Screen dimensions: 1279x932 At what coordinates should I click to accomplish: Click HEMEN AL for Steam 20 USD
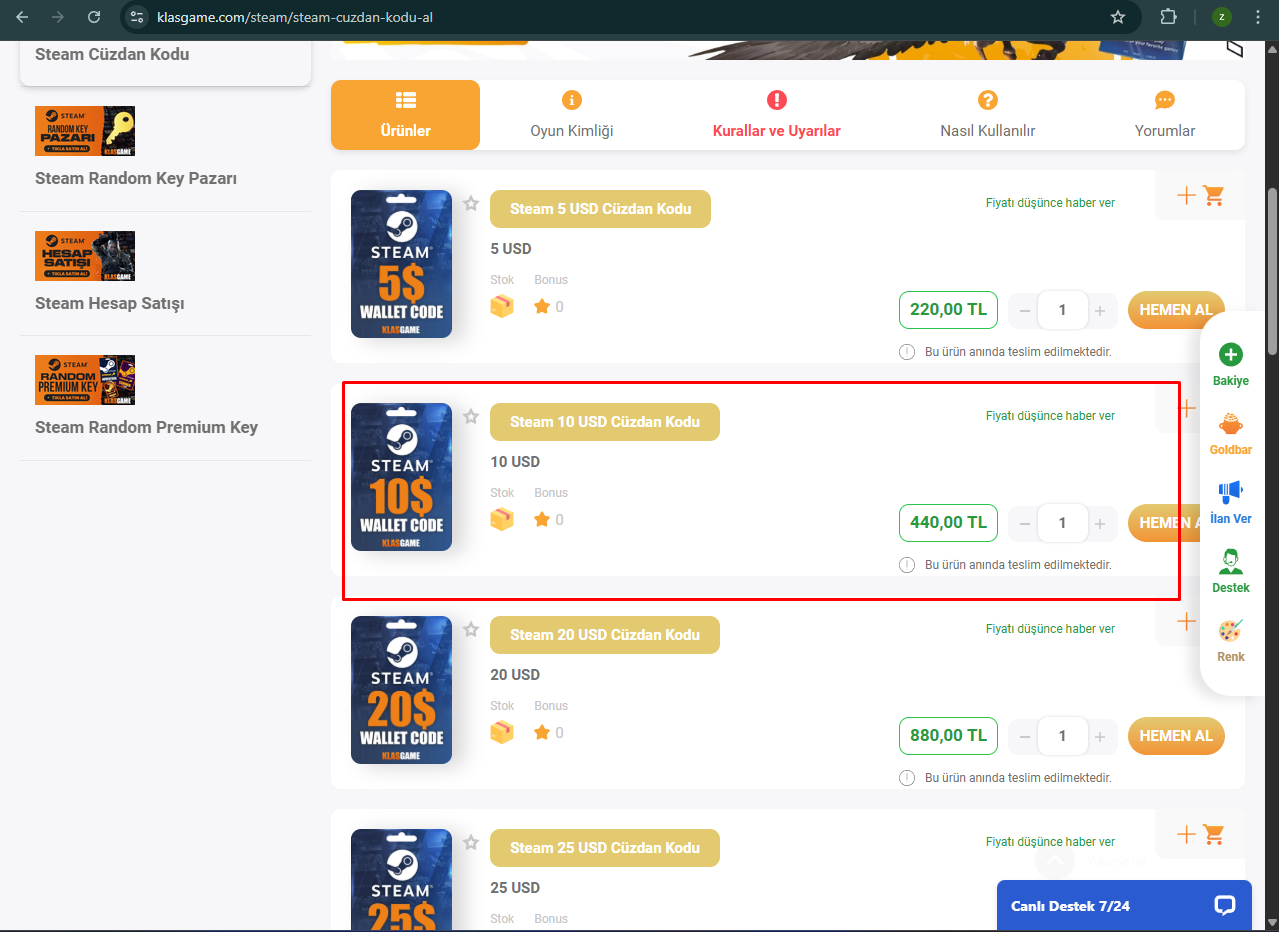click(1176, 736)
